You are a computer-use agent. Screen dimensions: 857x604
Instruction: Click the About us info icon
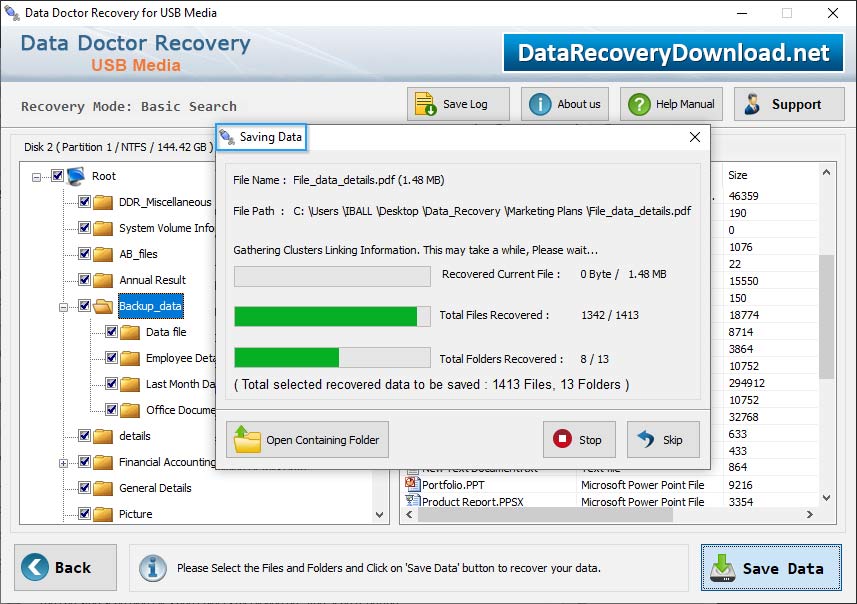[x=540, y=104]
